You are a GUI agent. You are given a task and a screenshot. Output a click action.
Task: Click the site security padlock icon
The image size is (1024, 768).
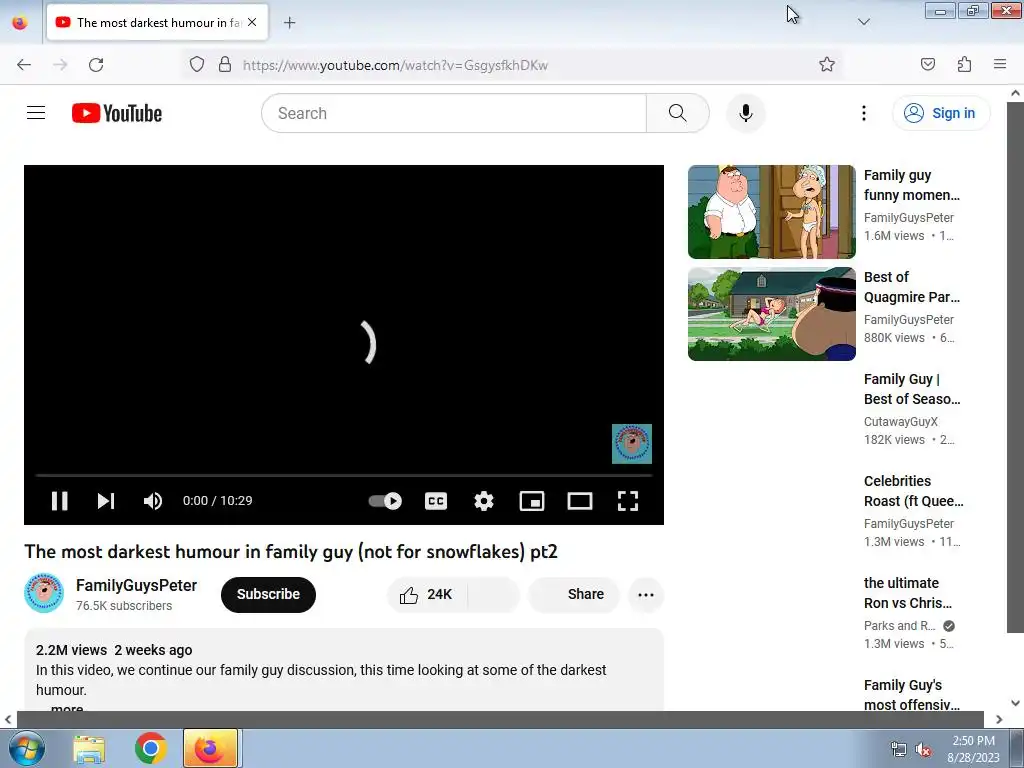(225, 65)
